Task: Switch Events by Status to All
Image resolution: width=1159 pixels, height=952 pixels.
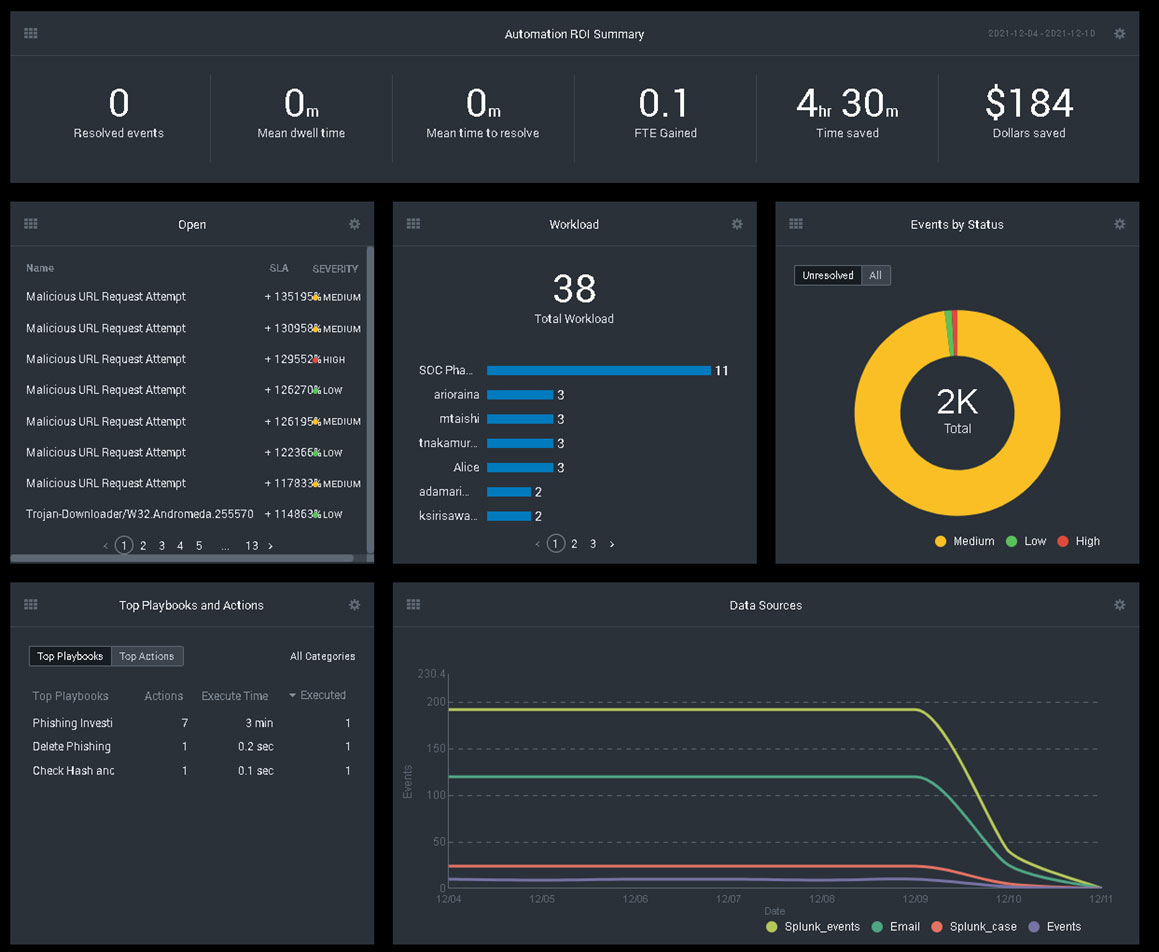Action: point(875,276)
